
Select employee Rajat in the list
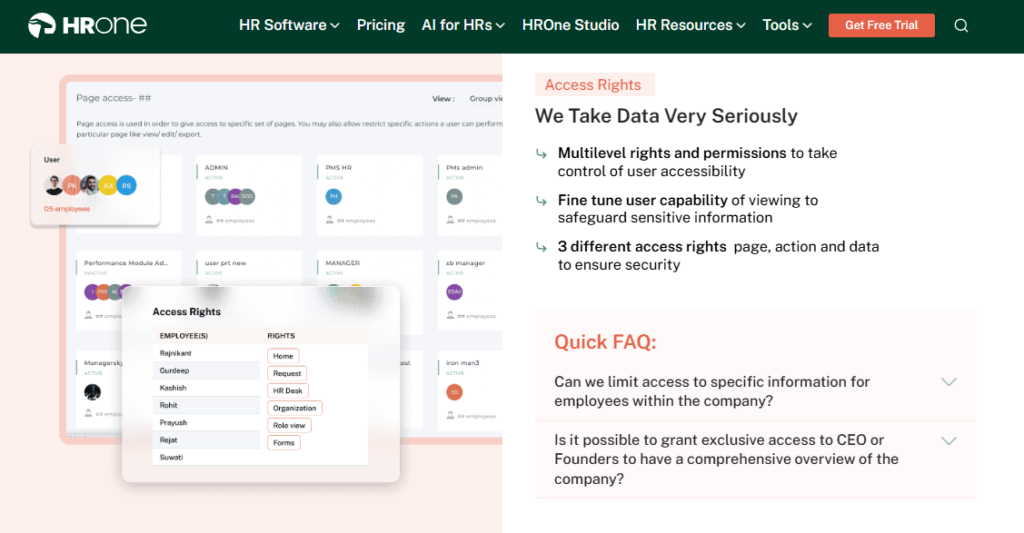[206, 440]
